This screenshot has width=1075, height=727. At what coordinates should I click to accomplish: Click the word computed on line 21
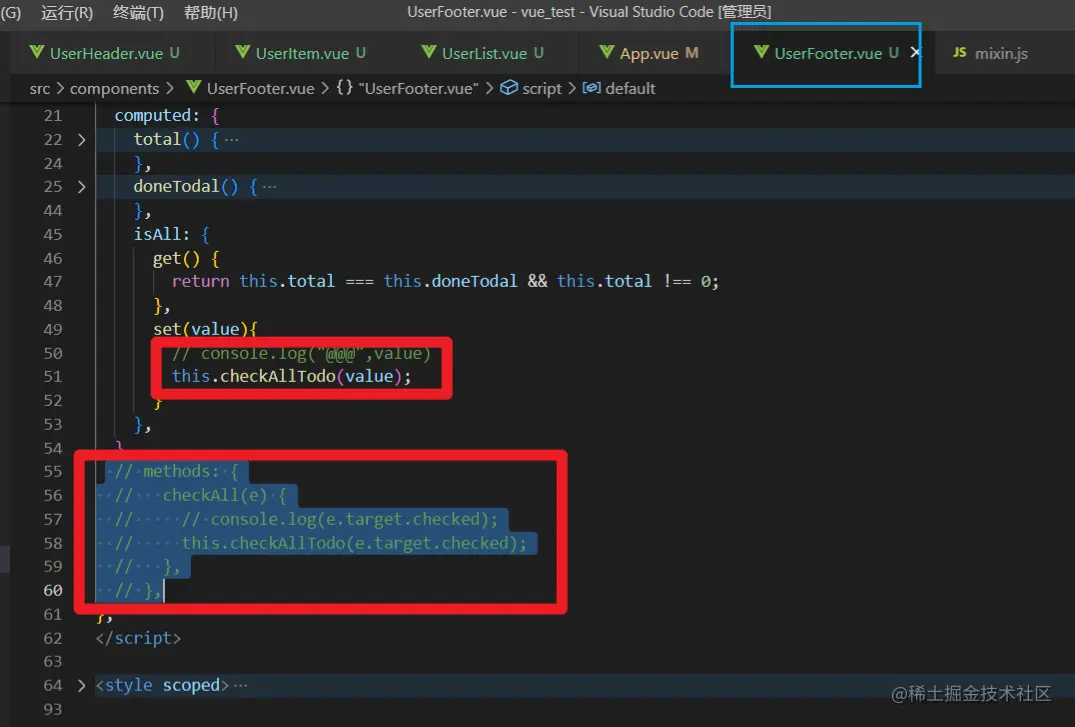(x=152, y=115)
